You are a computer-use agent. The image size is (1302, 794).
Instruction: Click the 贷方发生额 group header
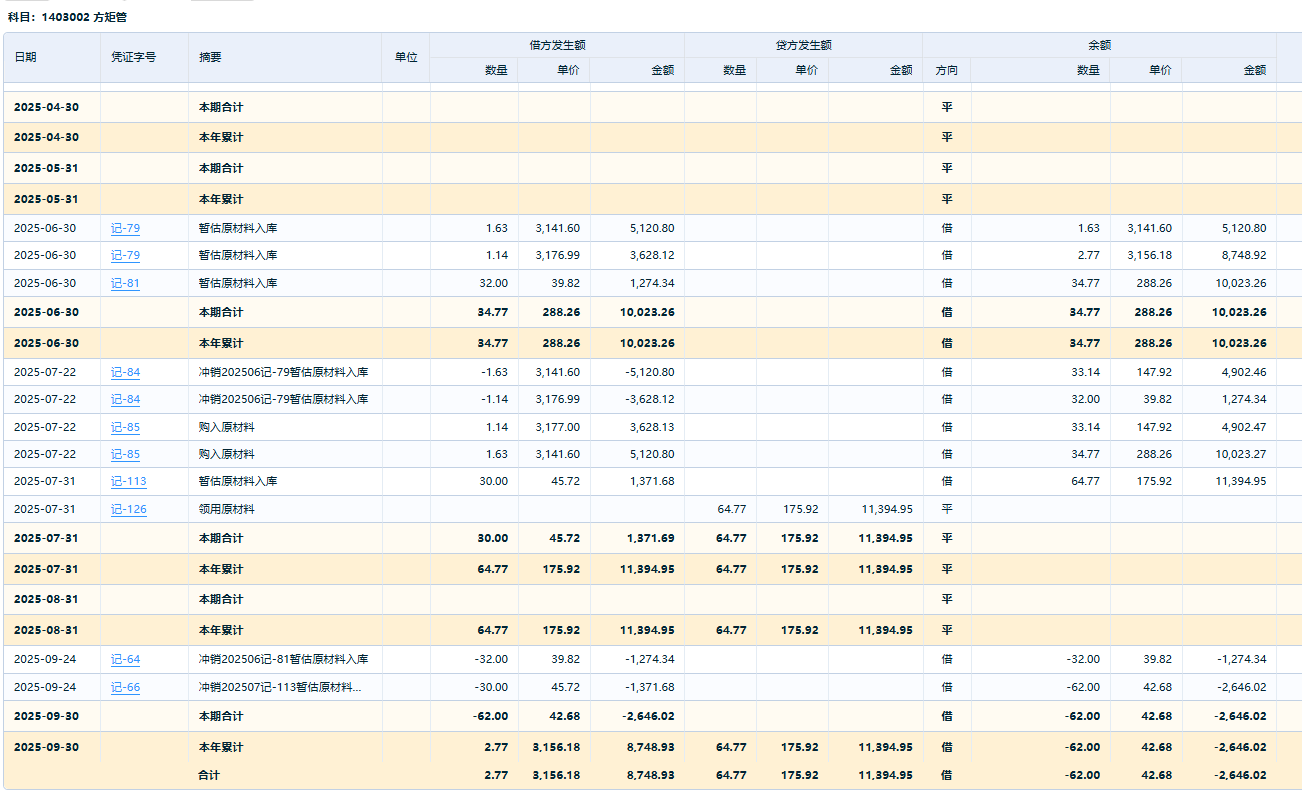tap(803, 45)
